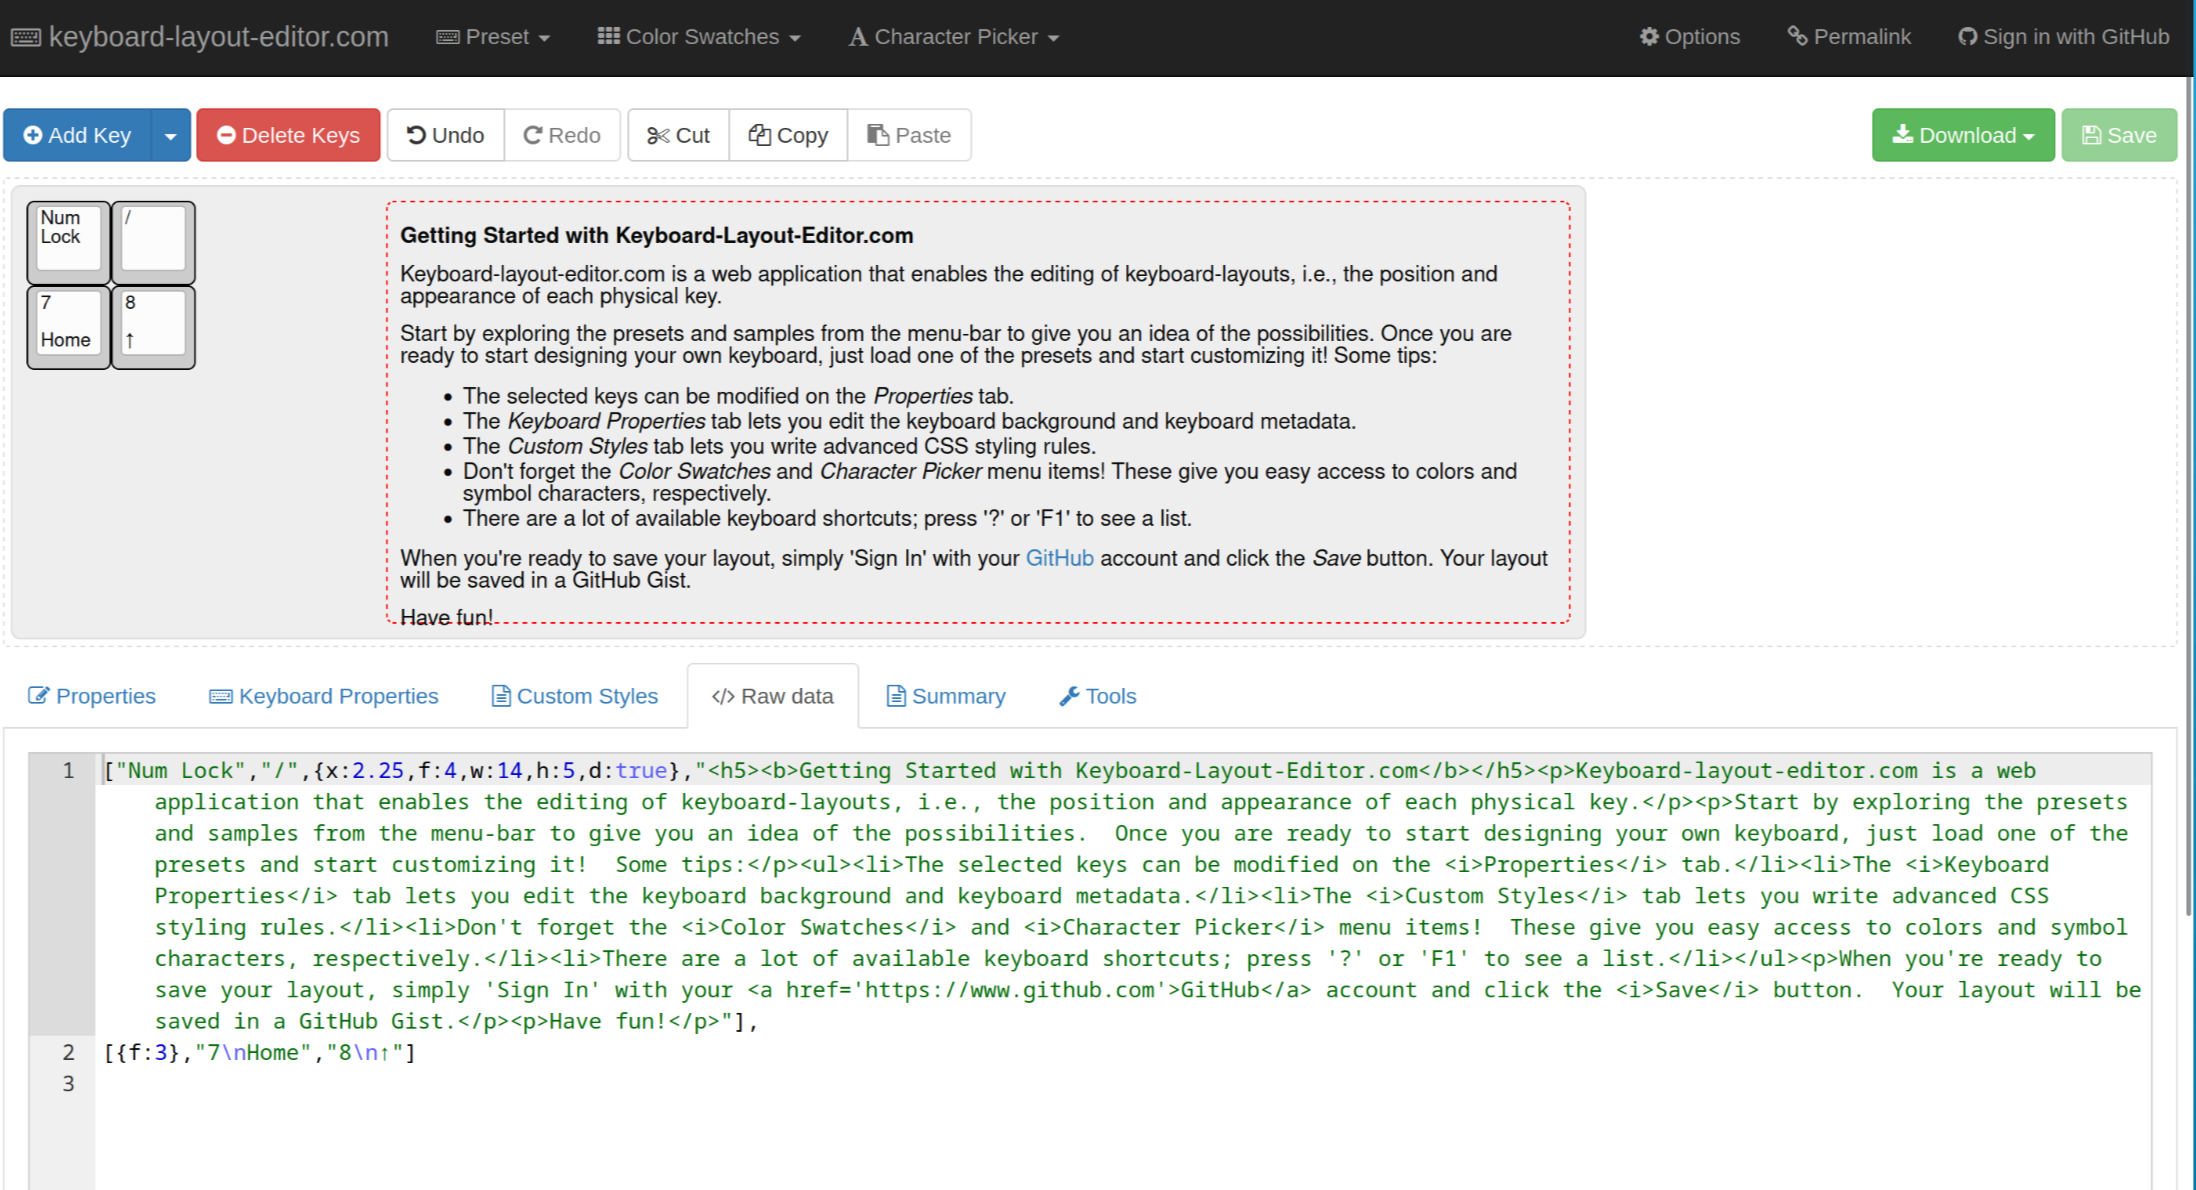Select the Num Lock key
The height and width of the screenshot is (1190, 2196).
pos(68,240)
